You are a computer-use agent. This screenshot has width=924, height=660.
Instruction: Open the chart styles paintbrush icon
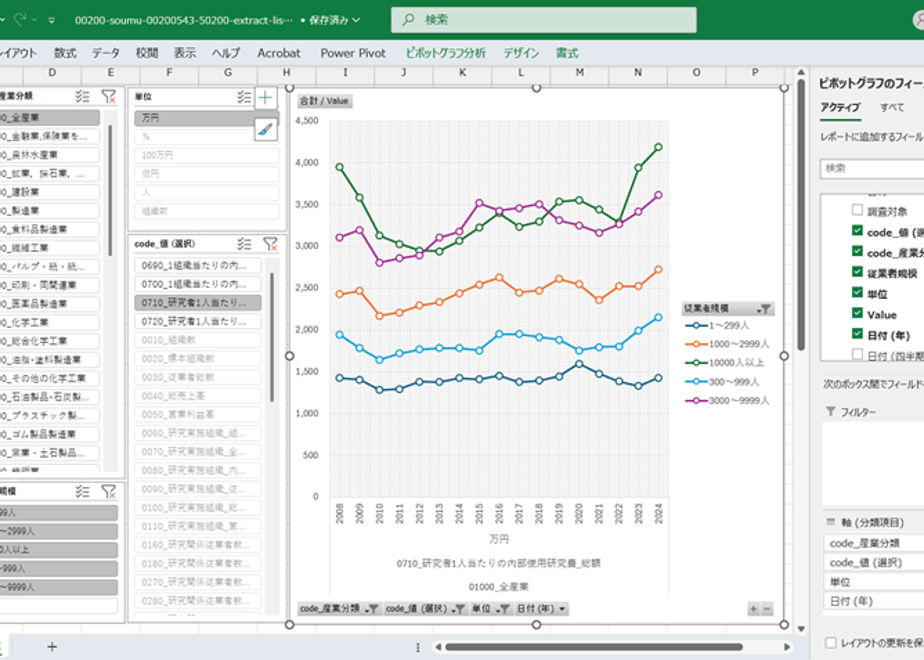[265, 128]
